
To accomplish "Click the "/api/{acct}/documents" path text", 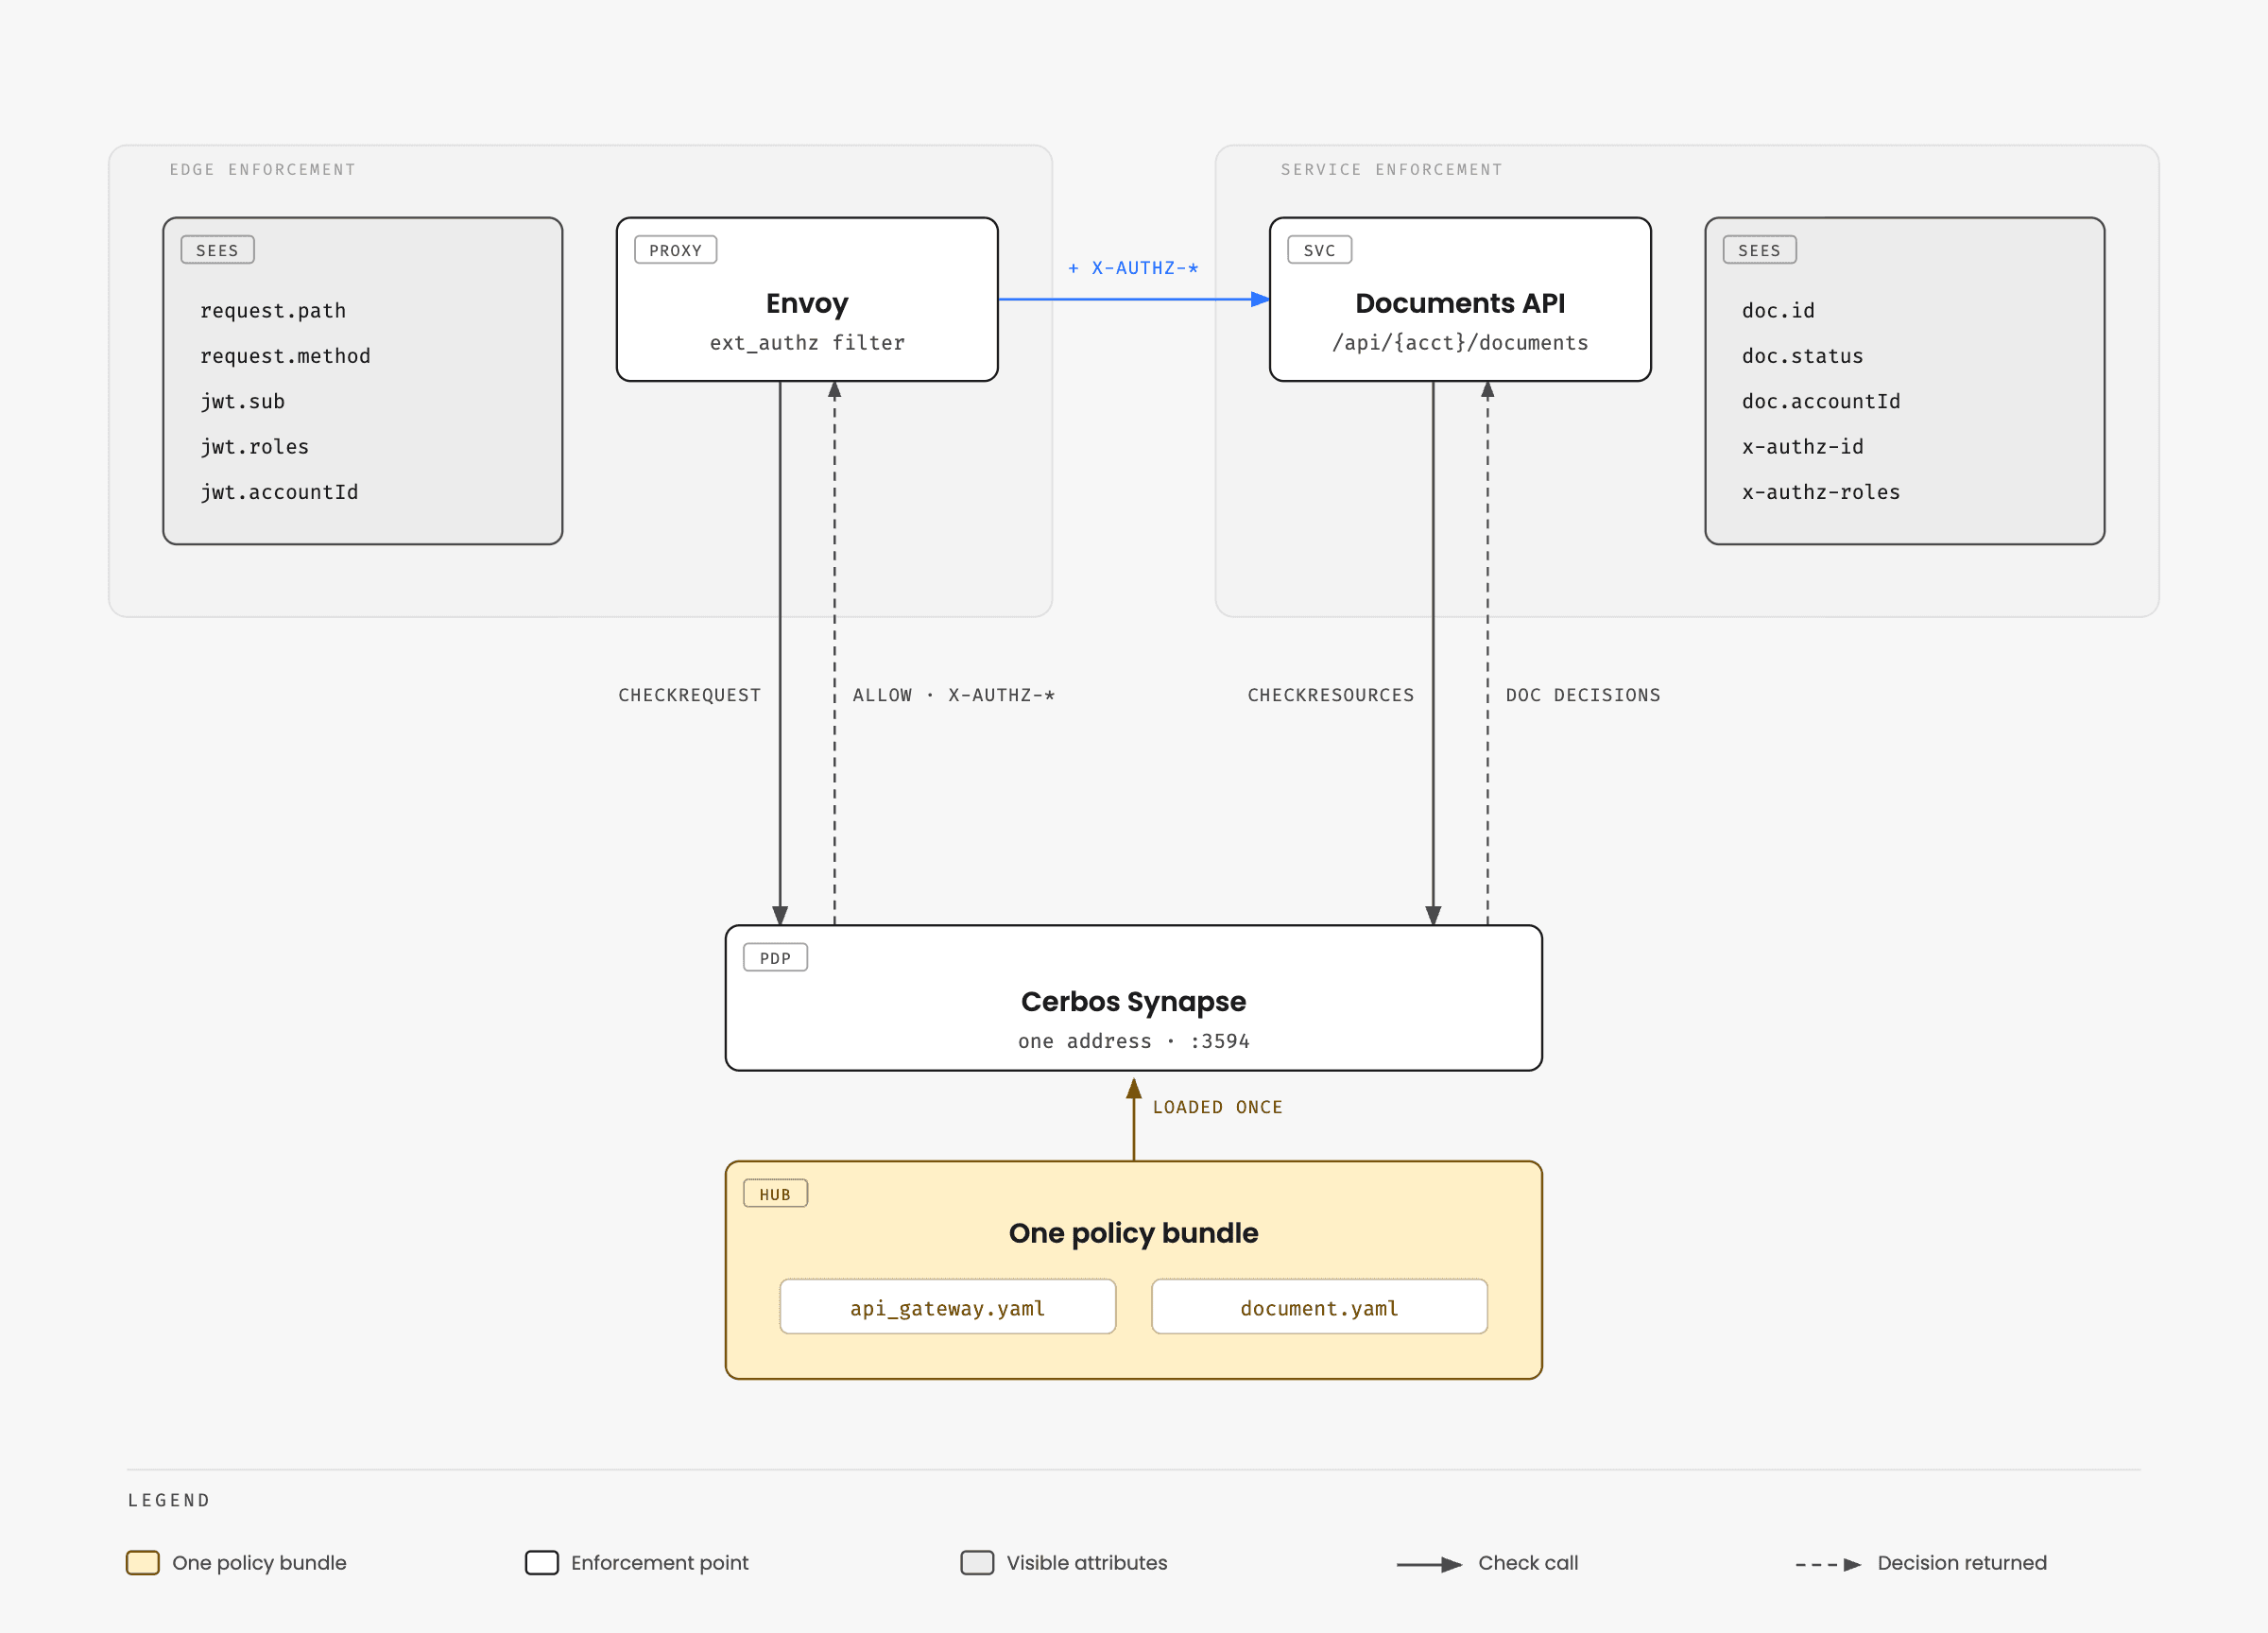I will (1460, 343).
